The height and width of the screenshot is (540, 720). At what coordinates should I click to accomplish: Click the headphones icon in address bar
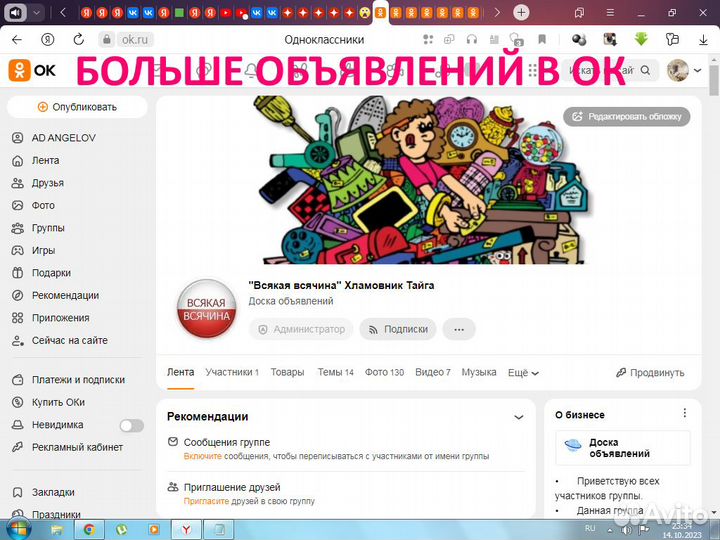pyautogui.click(x=472, y=40)
